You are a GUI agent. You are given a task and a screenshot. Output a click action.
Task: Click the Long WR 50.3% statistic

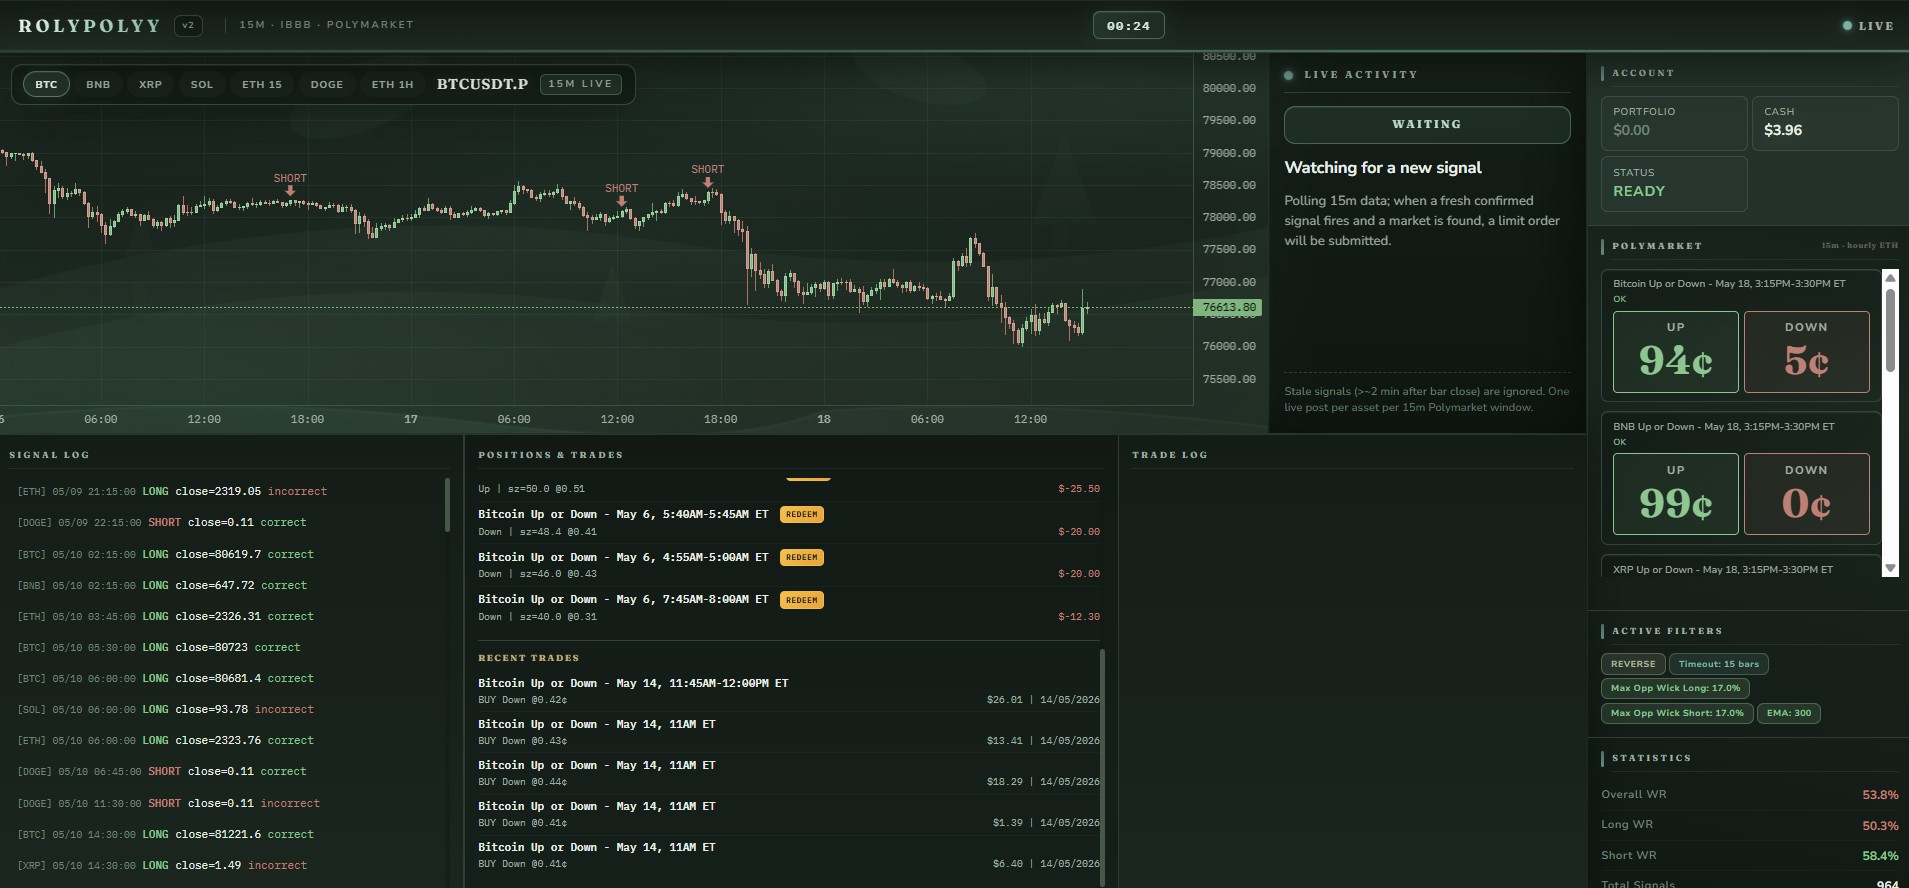[1749, 825]
